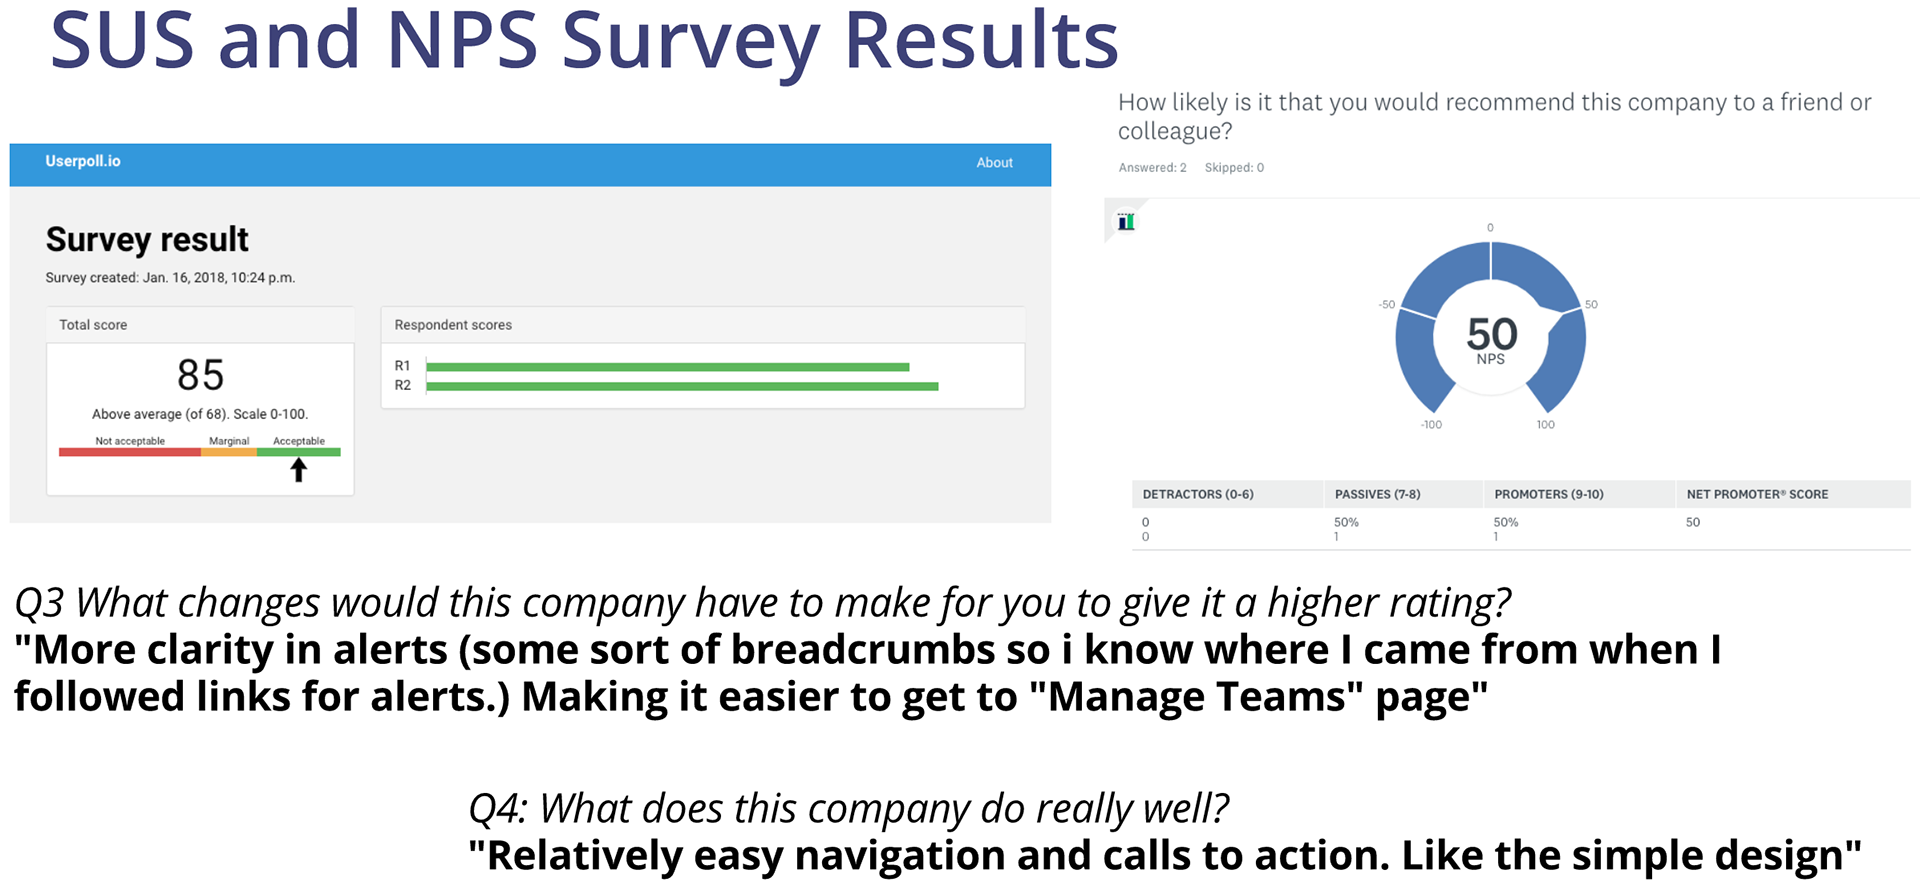
Task: Click the green Acceptable scale segment
Action: tap(299, 452)
